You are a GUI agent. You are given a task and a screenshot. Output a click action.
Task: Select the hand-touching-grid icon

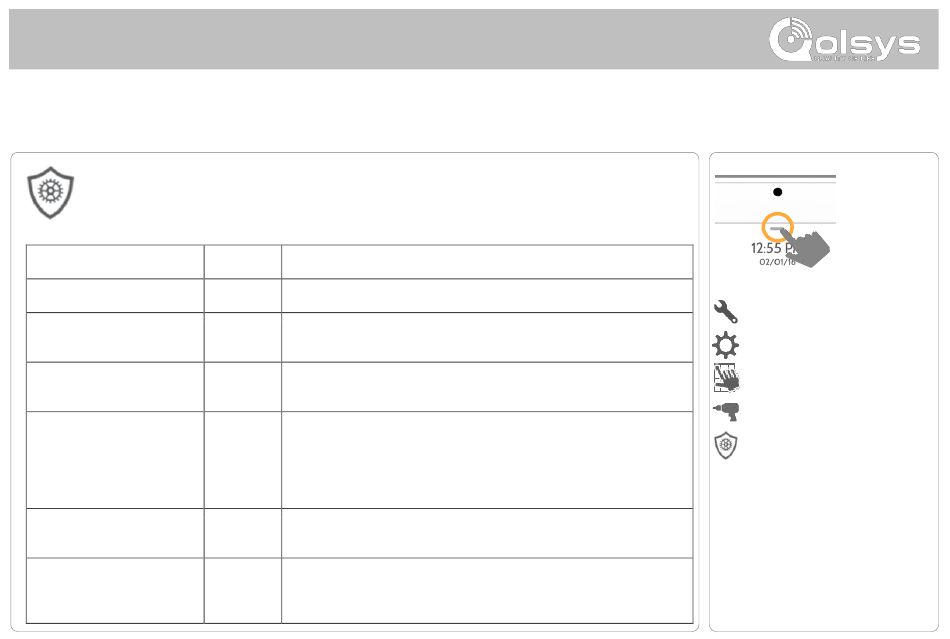pos(726,378)
